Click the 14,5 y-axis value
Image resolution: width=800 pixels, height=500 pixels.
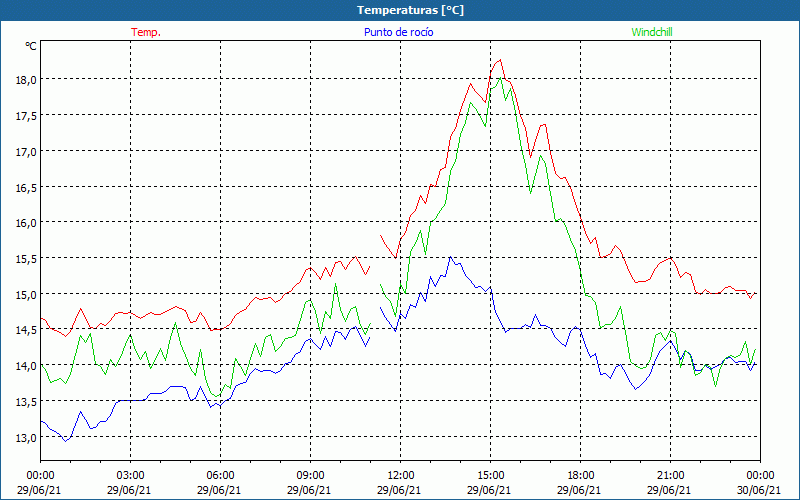[x=28, y=330]
